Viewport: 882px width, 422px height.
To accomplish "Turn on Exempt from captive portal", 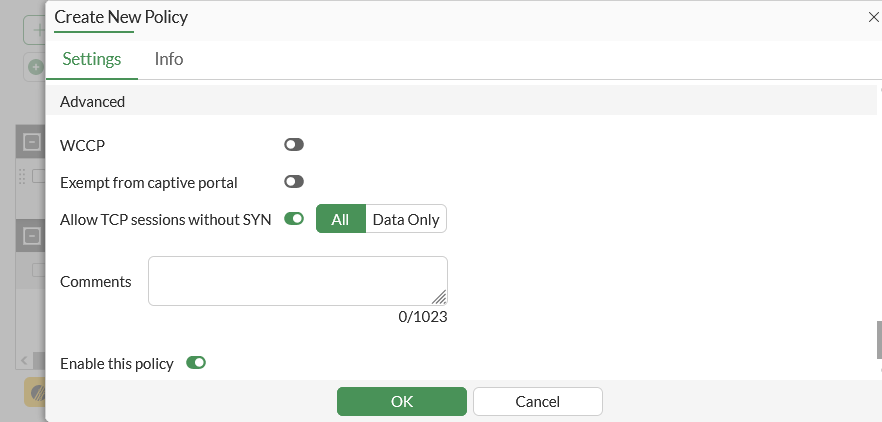I will (293, 182).
